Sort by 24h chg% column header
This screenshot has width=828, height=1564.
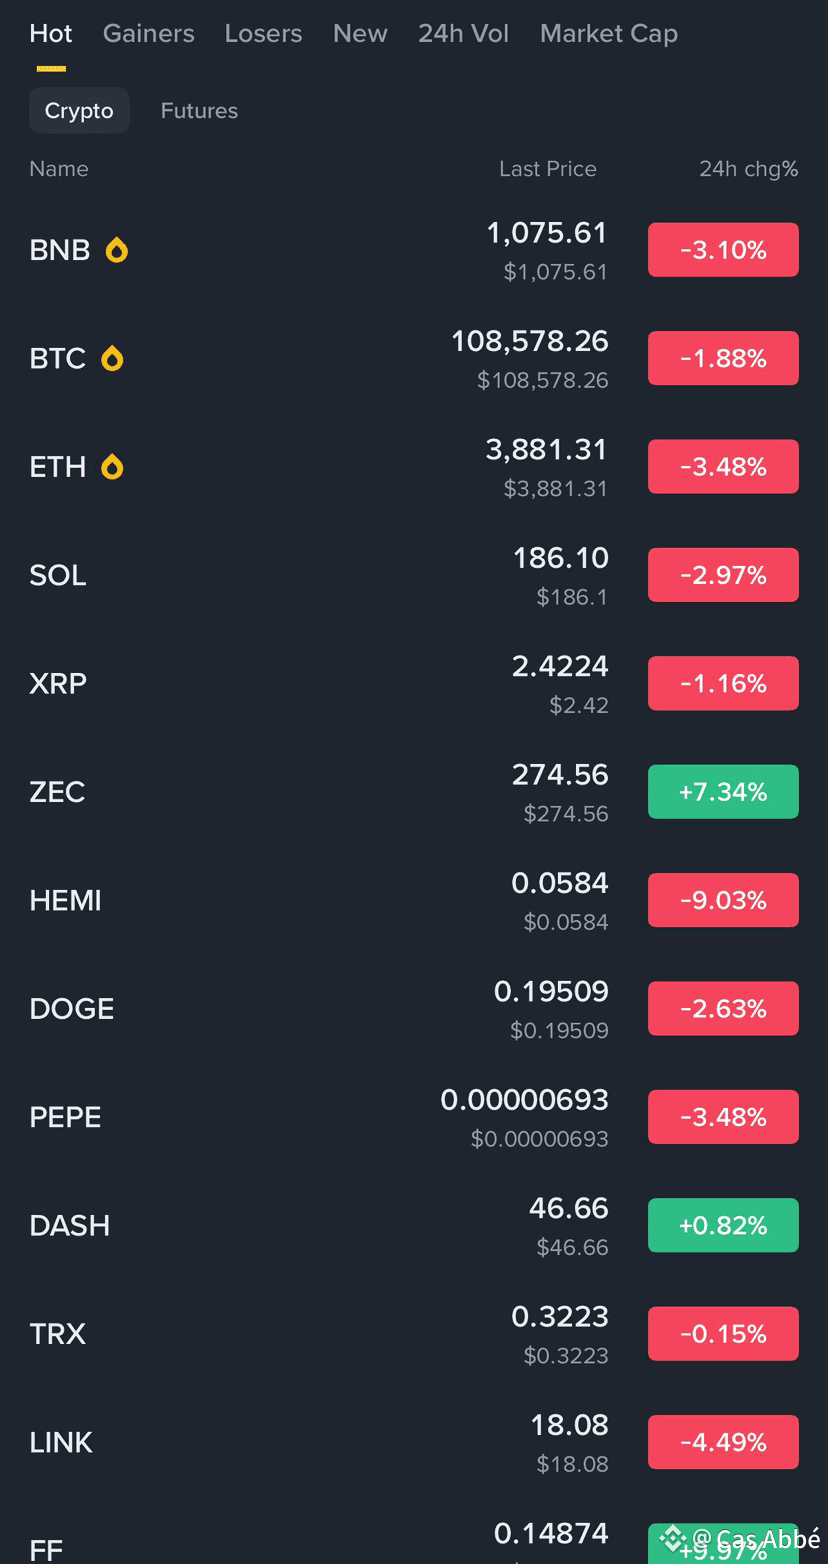click(749, 169)
